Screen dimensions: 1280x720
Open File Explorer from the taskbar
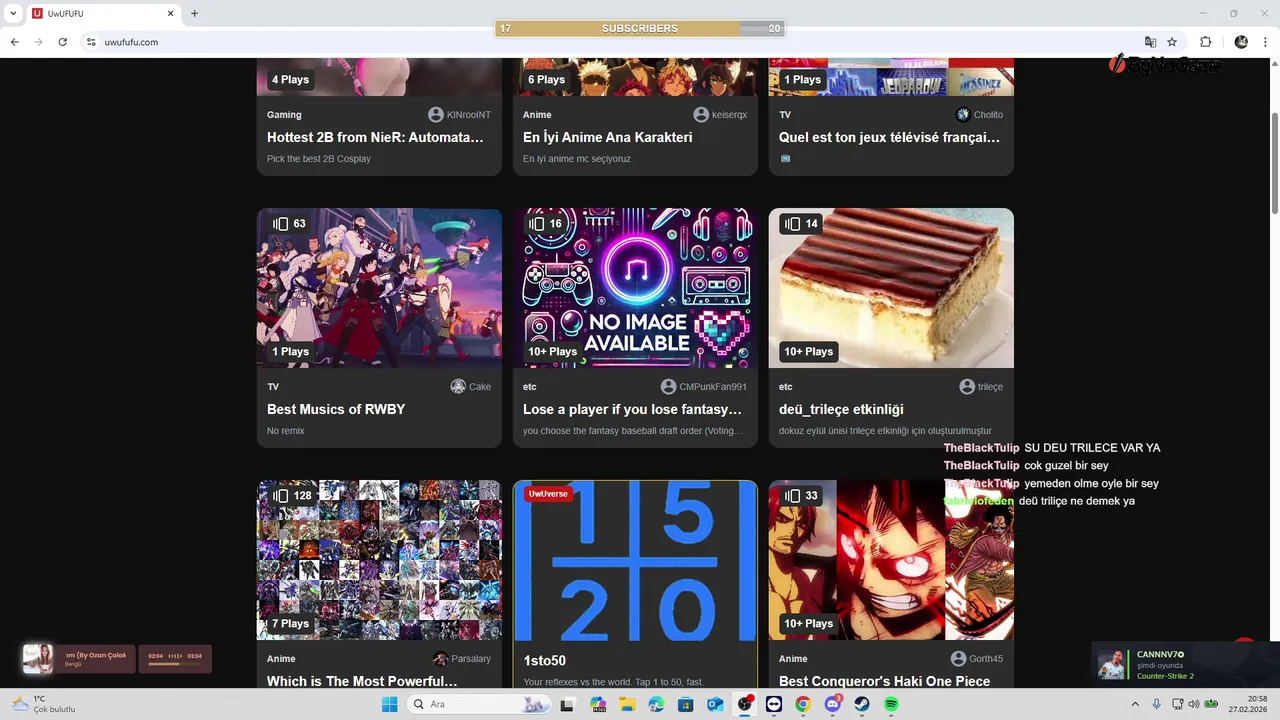pyautogui.click(x=627, y=704)
